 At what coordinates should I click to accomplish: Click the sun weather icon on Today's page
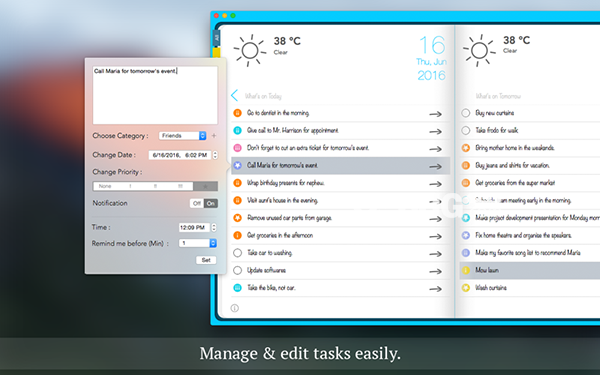point(250,50)
